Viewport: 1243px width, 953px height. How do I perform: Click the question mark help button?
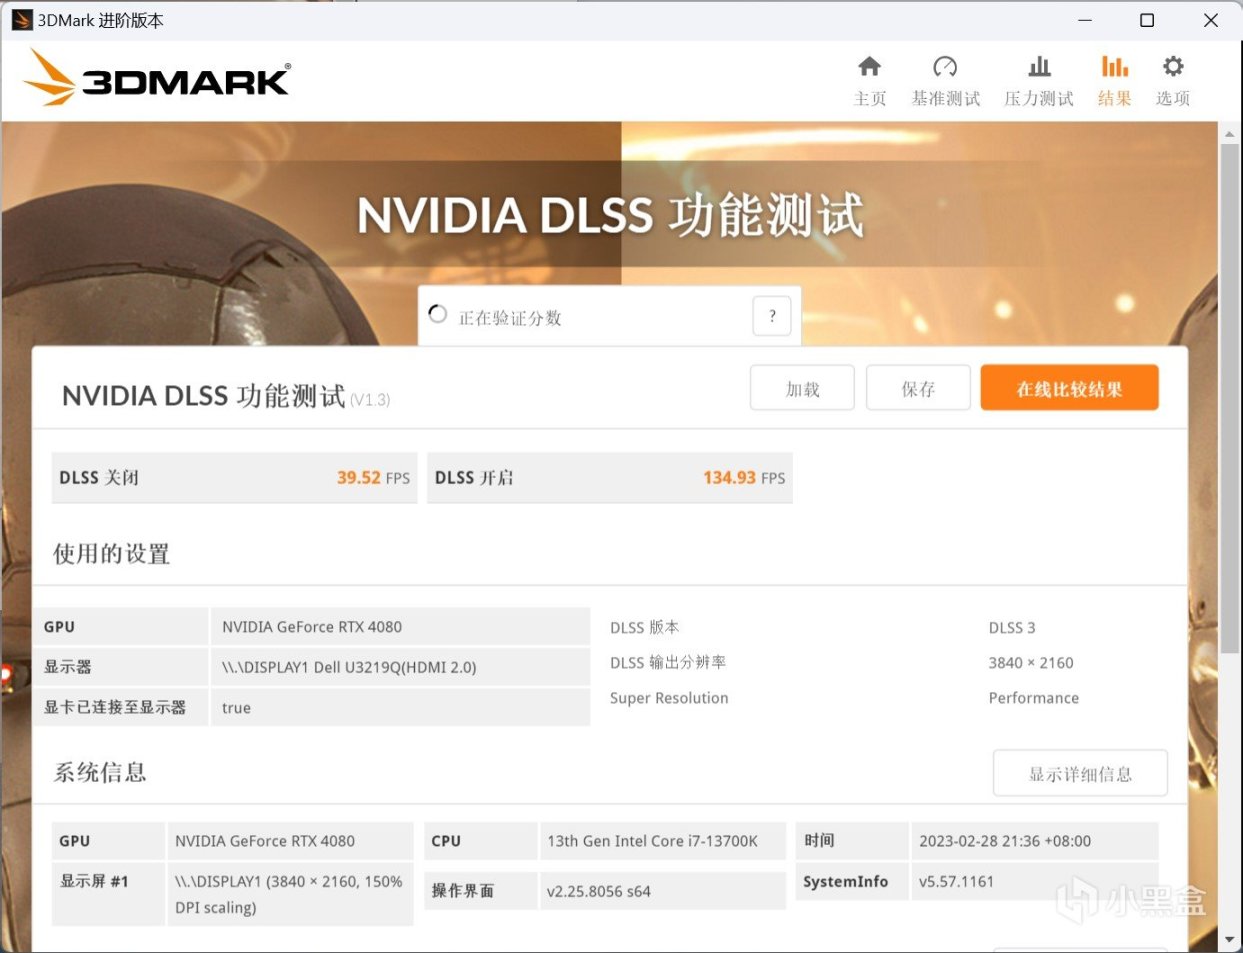(771, 316)
